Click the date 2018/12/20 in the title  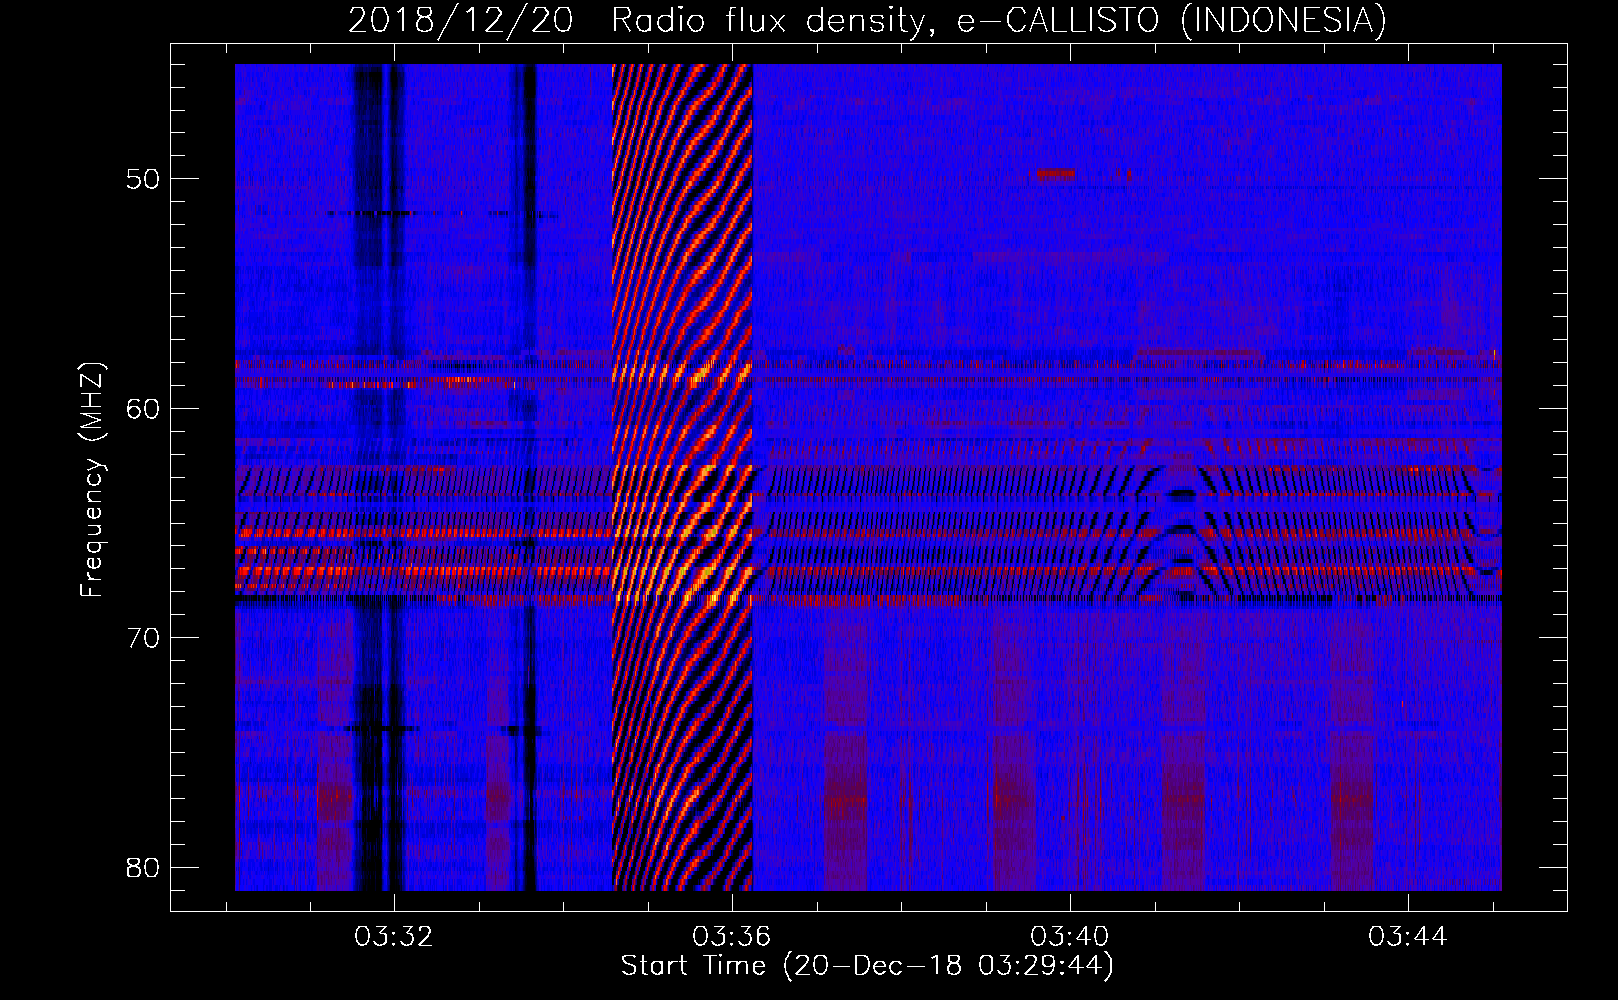(461, 20)
